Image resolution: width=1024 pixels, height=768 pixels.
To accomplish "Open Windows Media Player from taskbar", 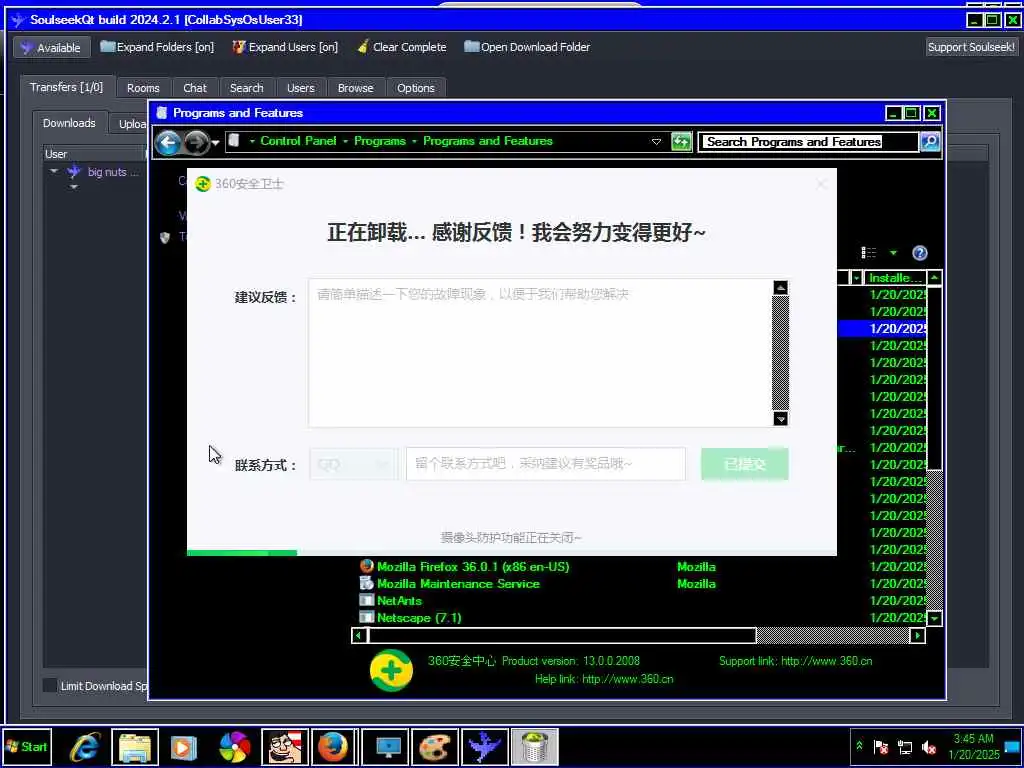I will [184, 747].
